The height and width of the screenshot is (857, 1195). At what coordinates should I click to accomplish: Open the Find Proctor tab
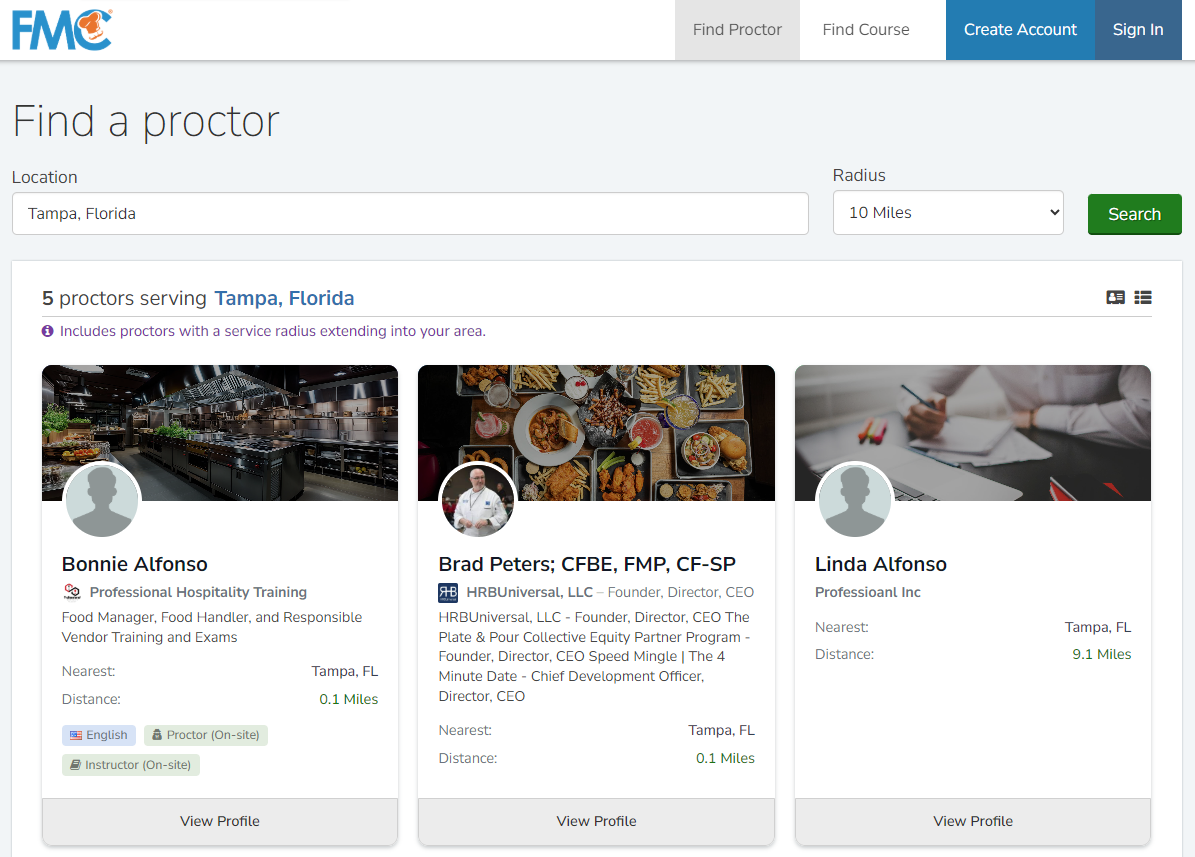pos(737,30)
